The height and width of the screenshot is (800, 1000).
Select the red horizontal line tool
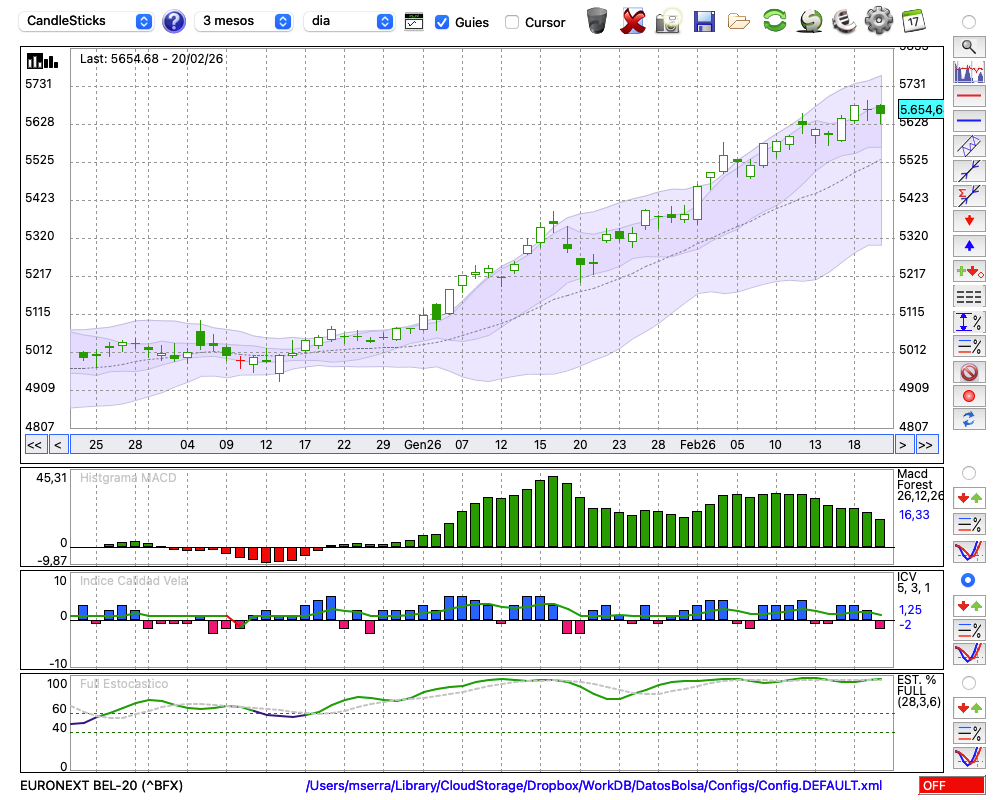click(968, 97)
